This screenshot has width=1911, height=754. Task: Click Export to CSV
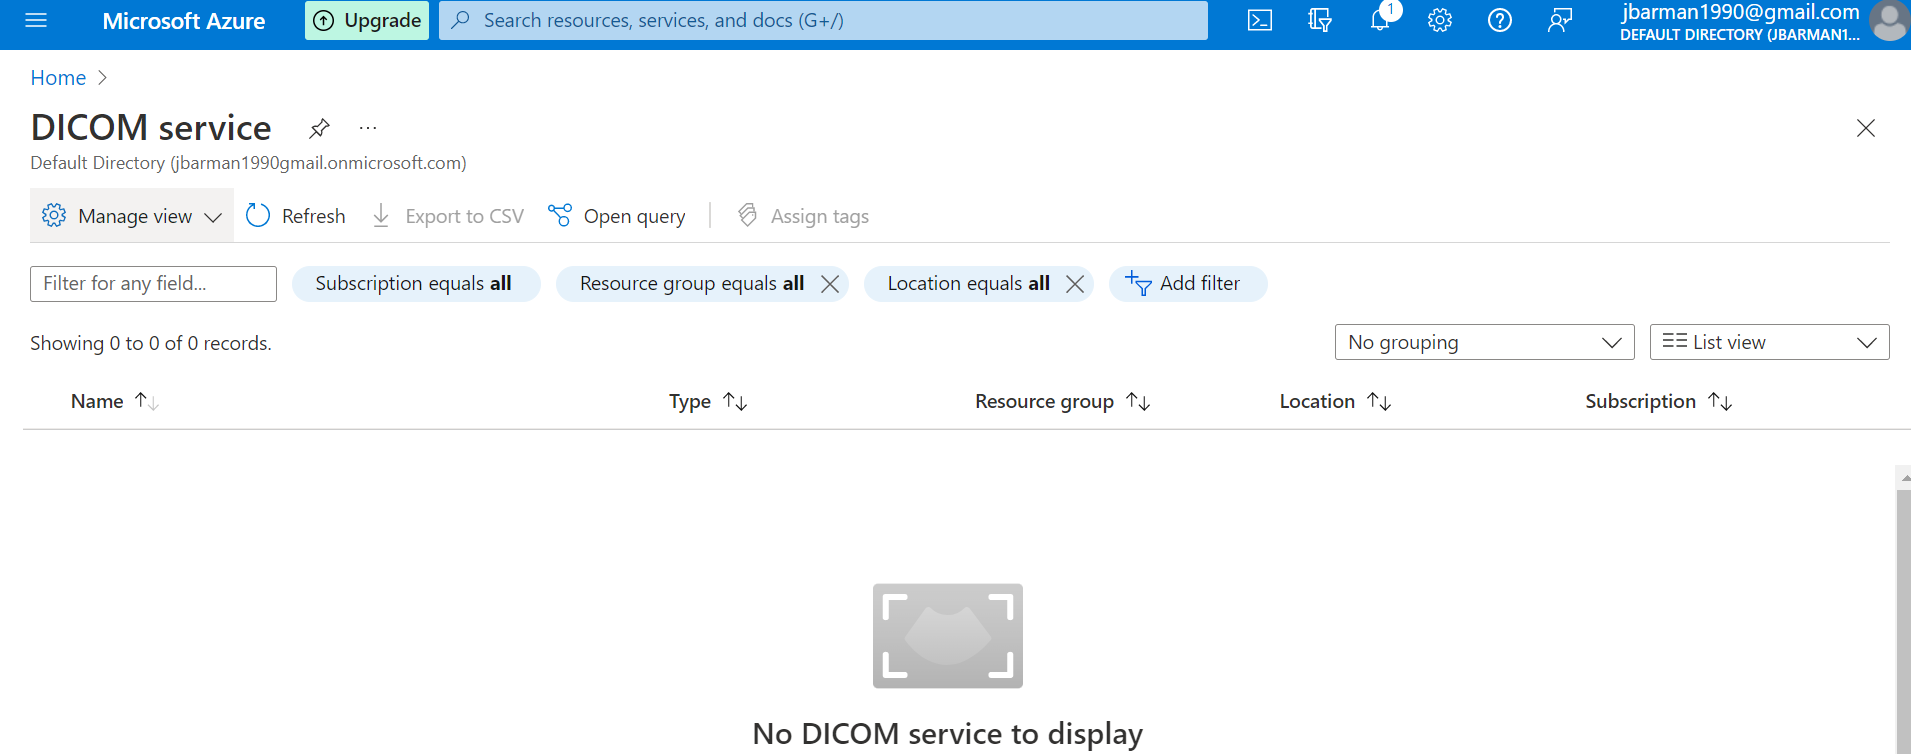448,216
